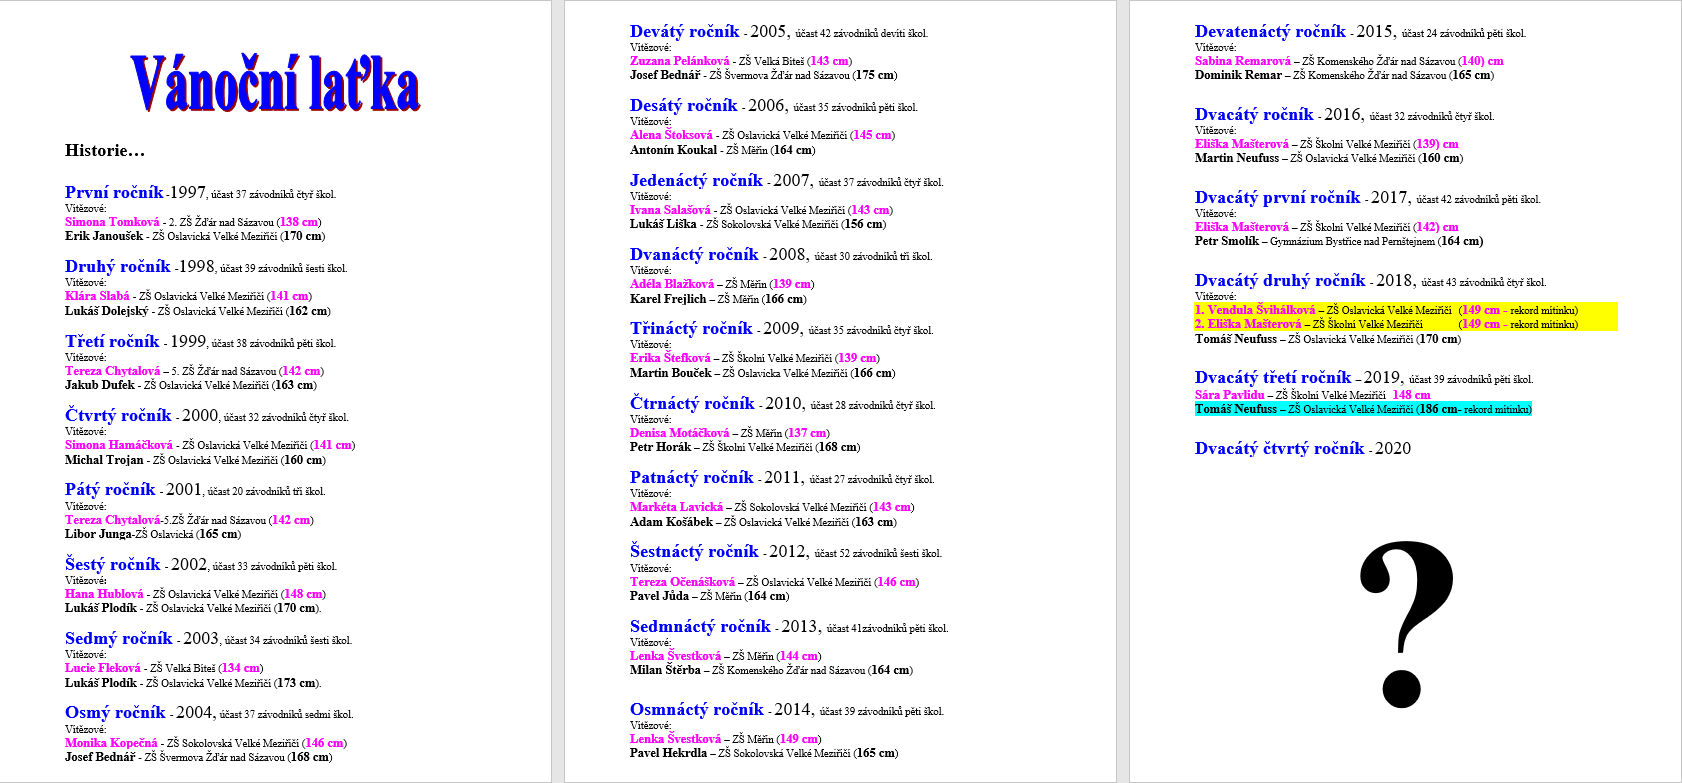Viewport: 1682px width, 783px height.
Task: Click the "Pátý ročník" heading
Action: pyautogui.click(x=110, y=490)
